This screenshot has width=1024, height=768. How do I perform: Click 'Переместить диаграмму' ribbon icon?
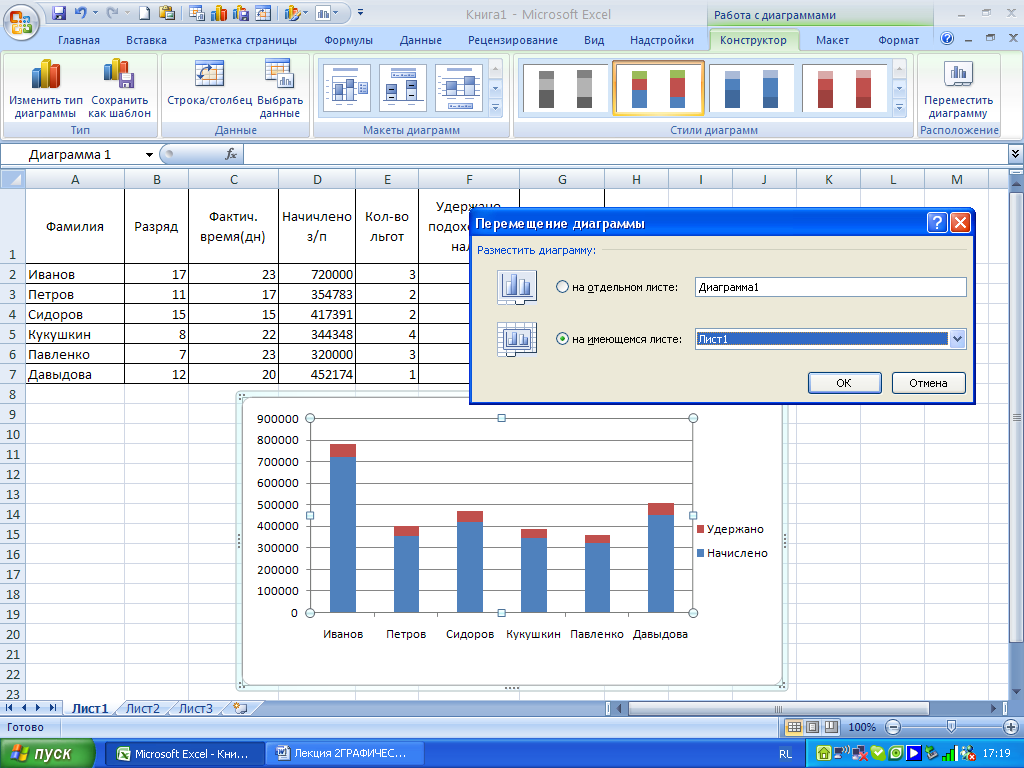[x=958, y=75]
